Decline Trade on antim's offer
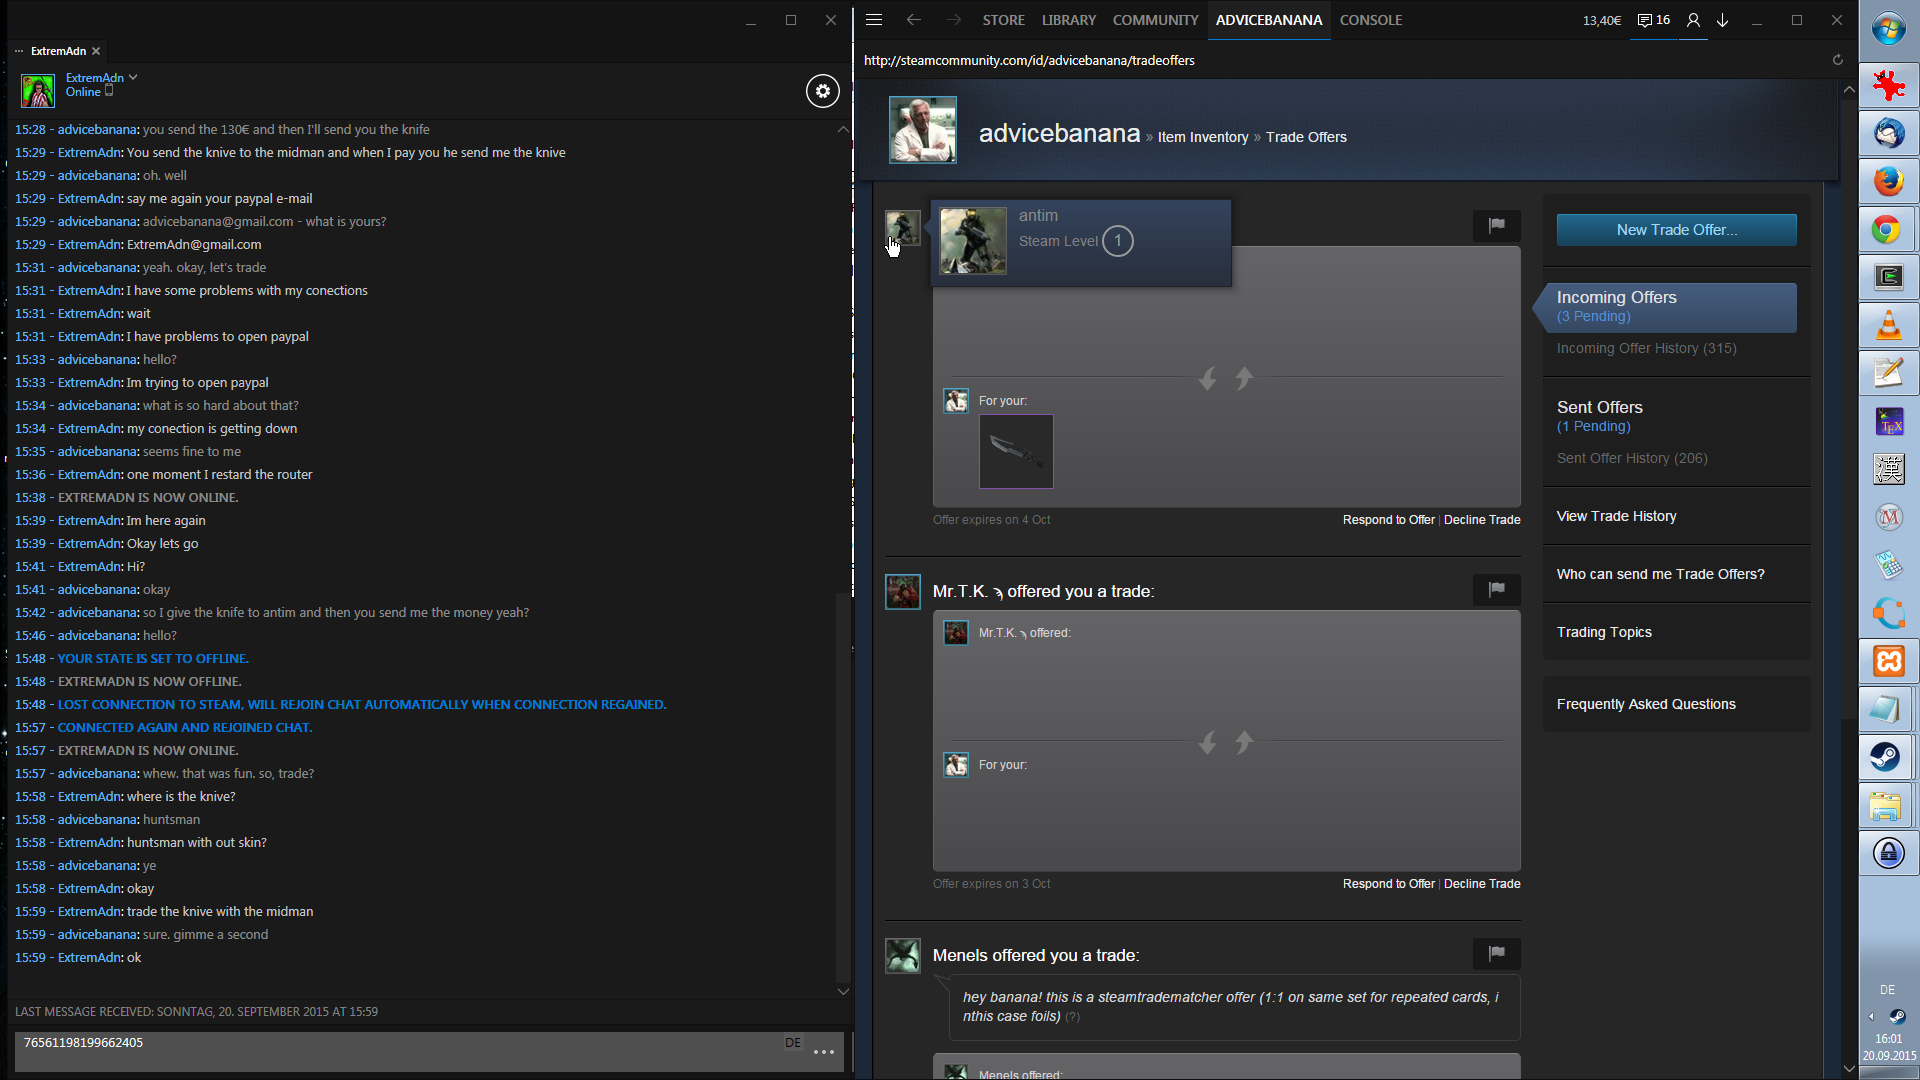The width and height of the screenshot is (1920, 1080). [x=1482, y=520]
